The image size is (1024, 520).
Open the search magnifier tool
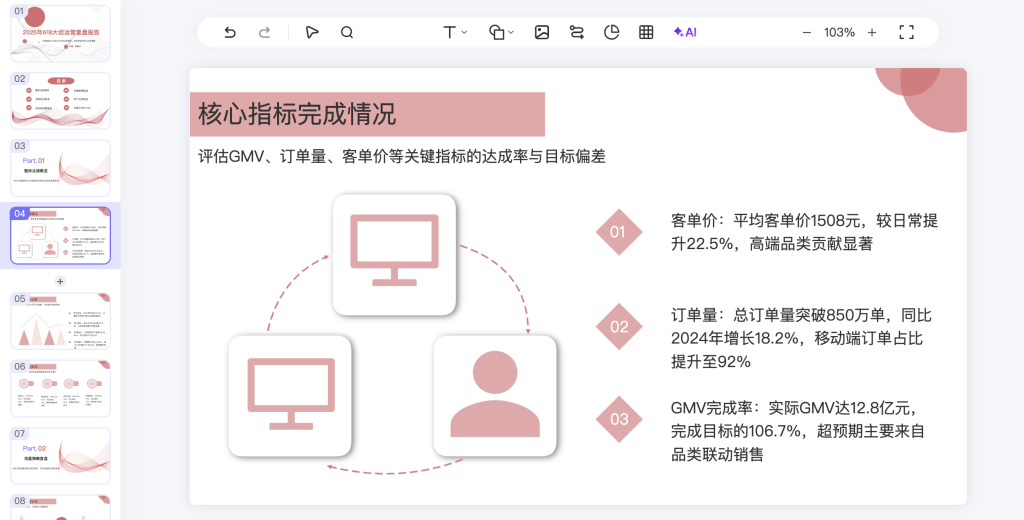[x=347, y=32]
